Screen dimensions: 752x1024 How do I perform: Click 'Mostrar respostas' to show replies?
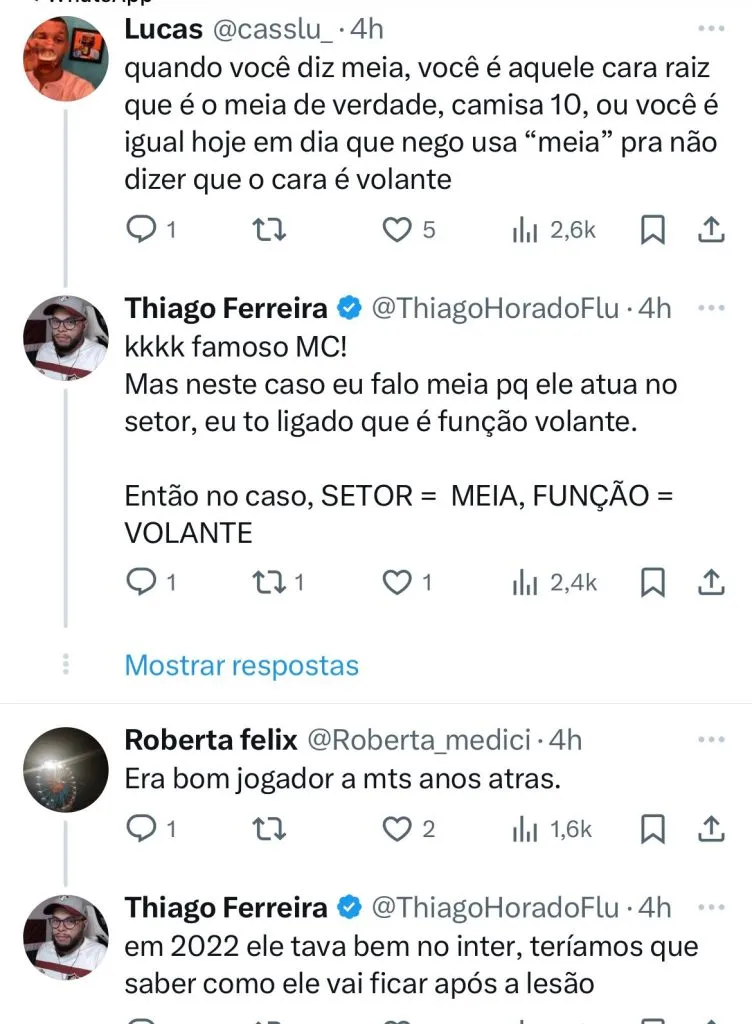[241, 665]
